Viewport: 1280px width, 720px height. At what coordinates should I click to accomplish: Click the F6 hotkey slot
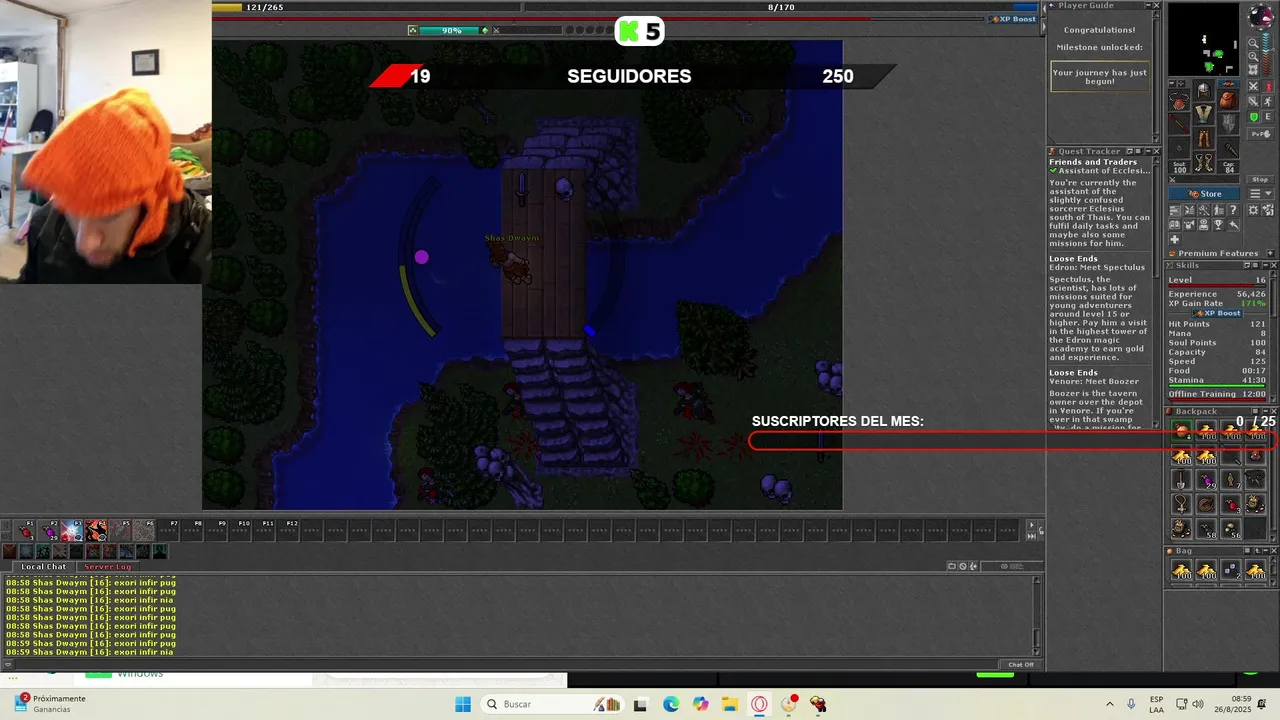(x=144, y=530)
